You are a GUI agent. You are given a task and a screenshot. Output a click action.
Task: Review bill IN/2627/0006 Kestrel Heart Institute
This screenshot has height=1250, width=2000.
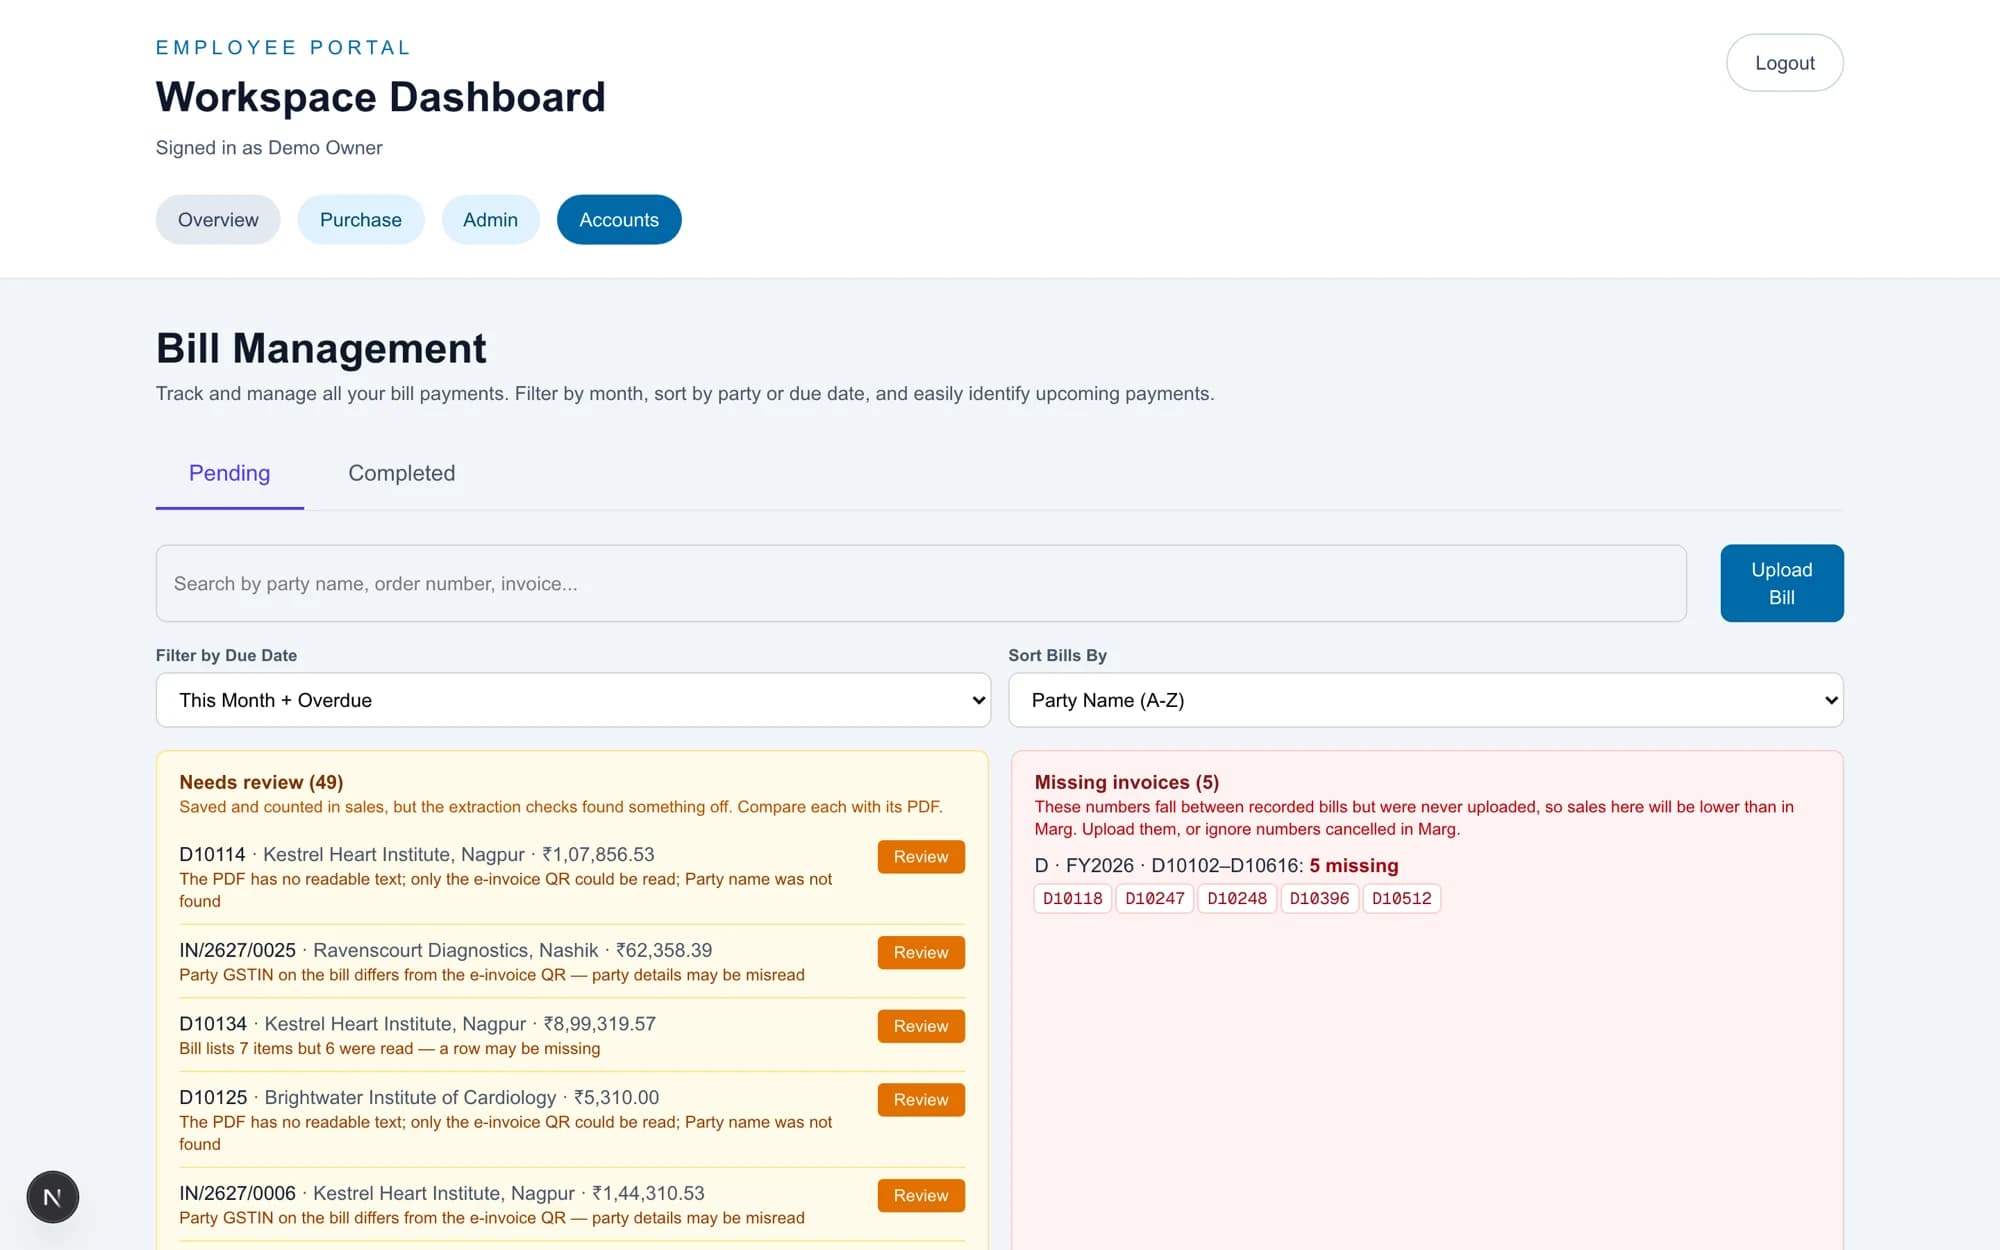tap(921, 1196)
